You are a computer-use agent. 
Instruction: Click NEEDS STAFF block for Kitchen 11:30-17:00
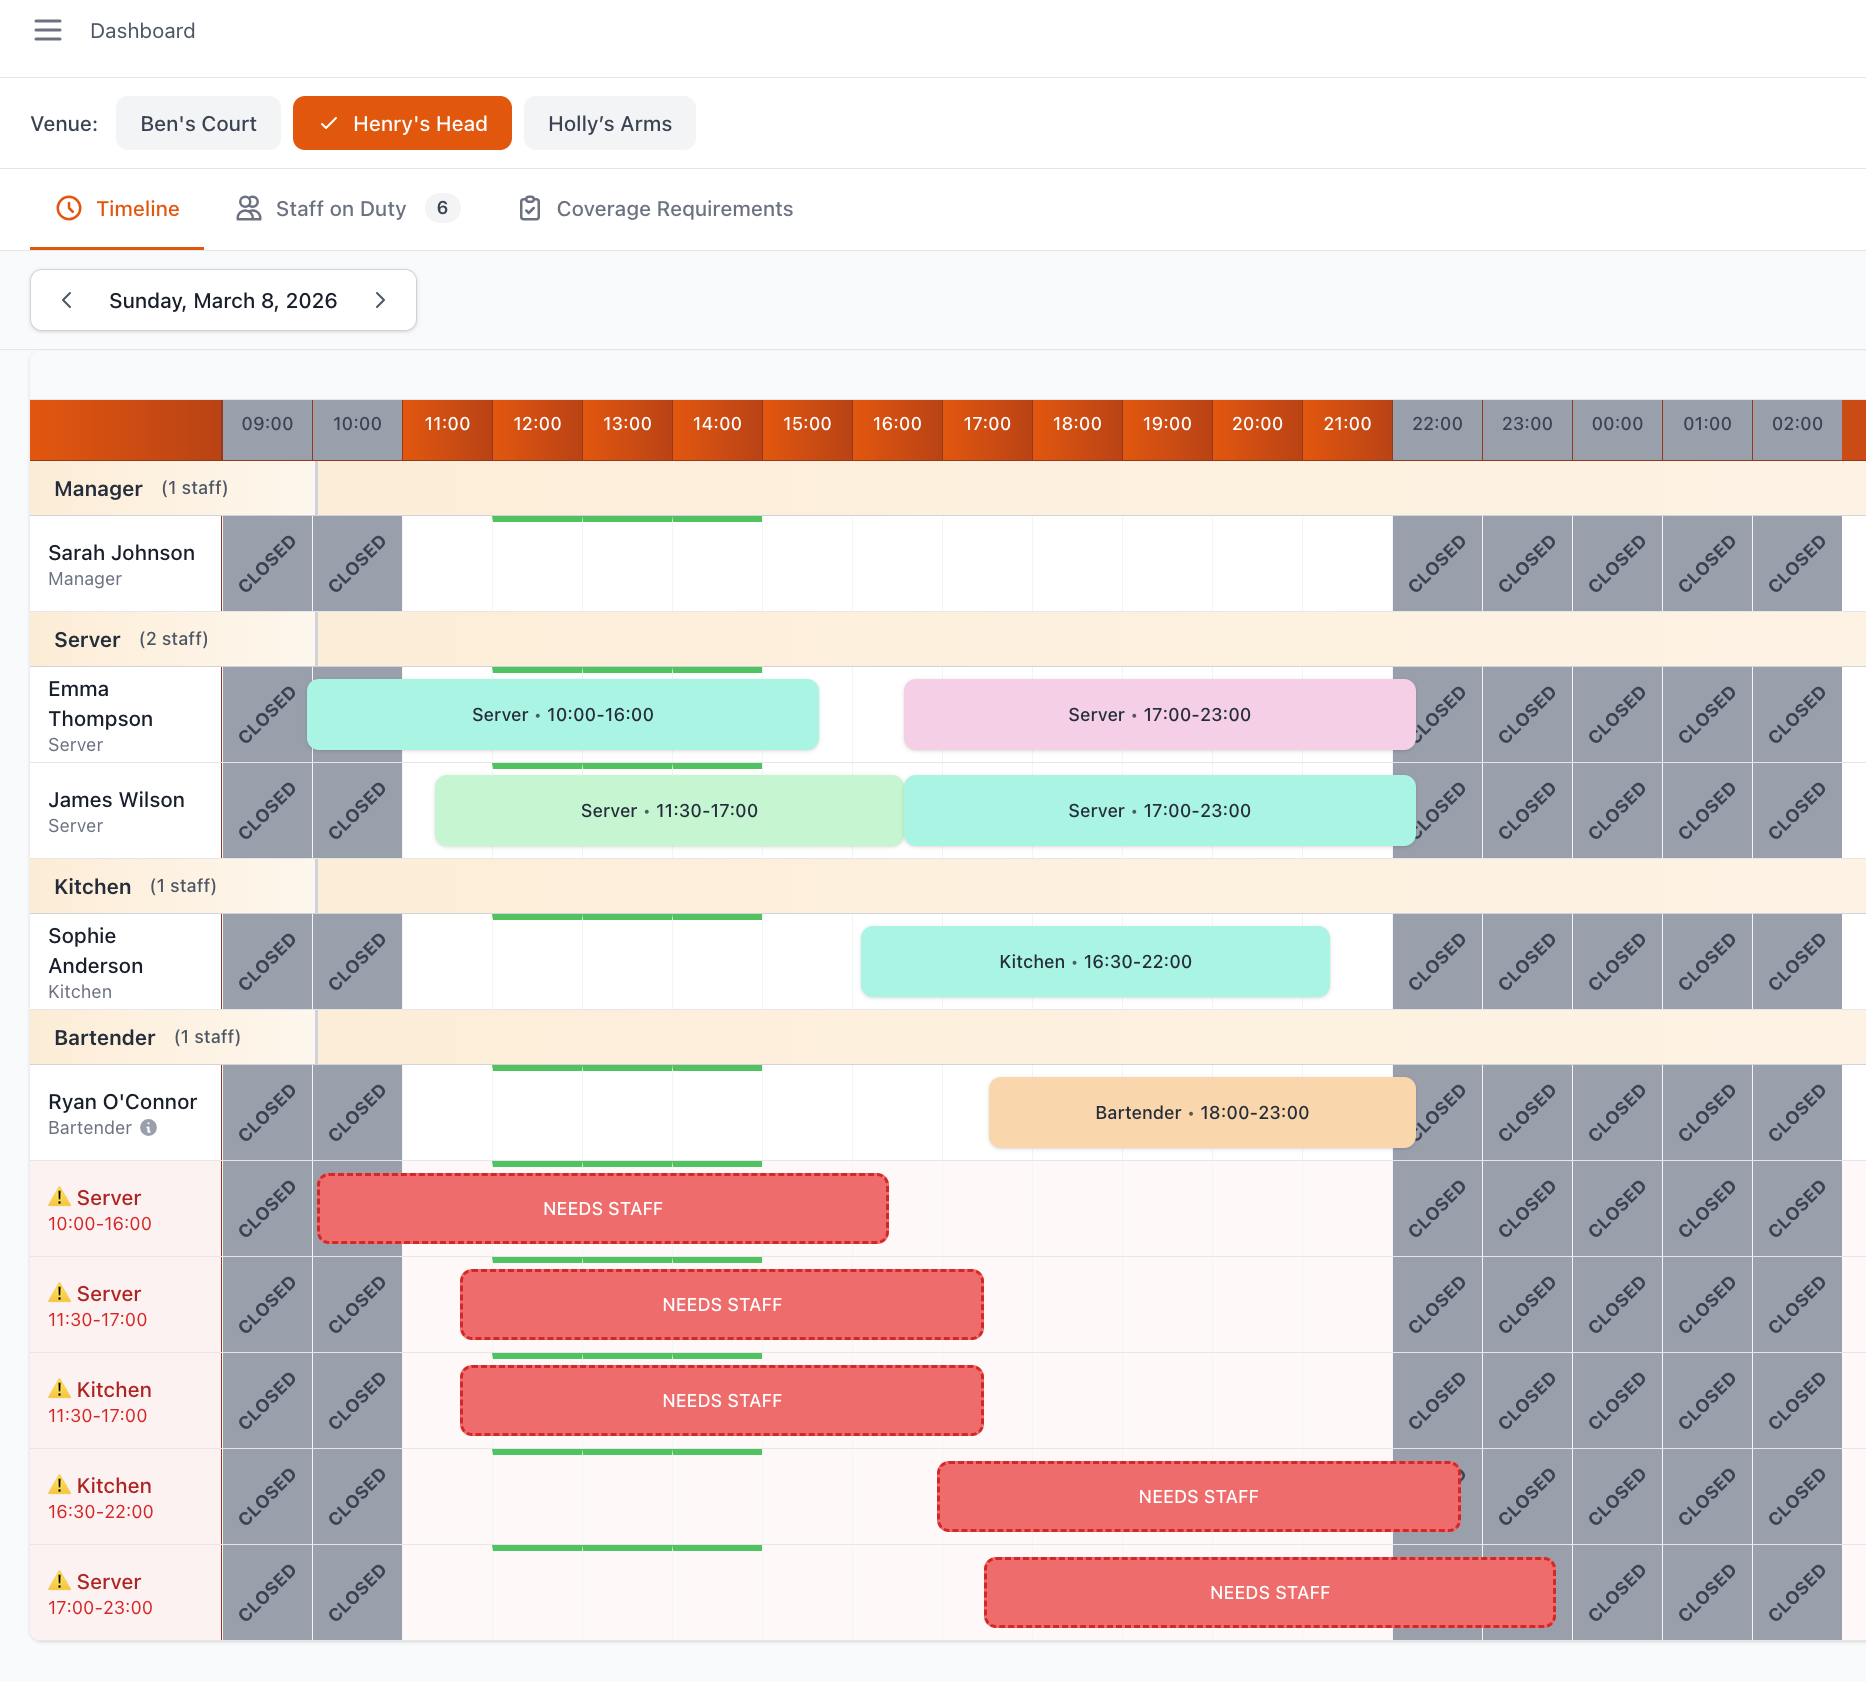click(721, 1400)
